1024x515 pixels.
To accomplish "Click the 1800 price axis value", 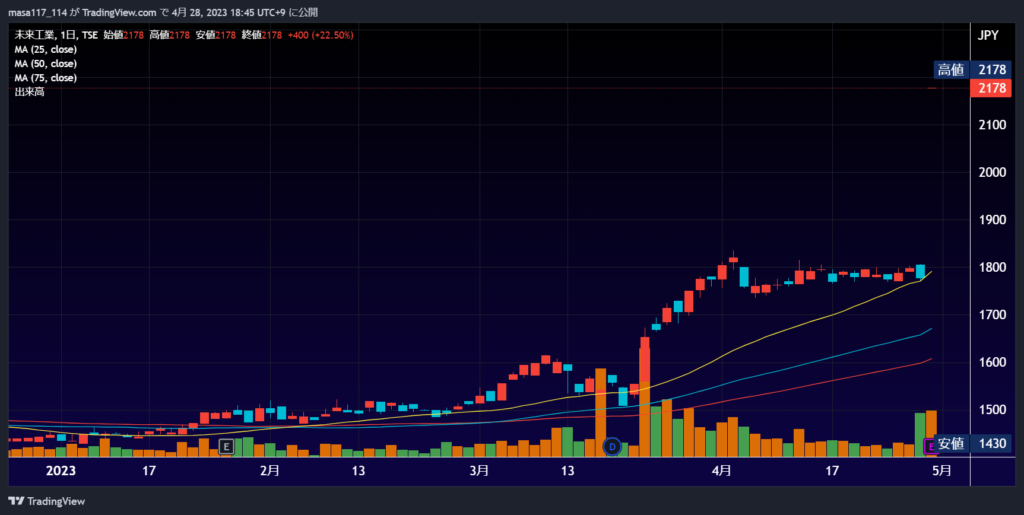I will pyautogui.click(x=991, y=268).
